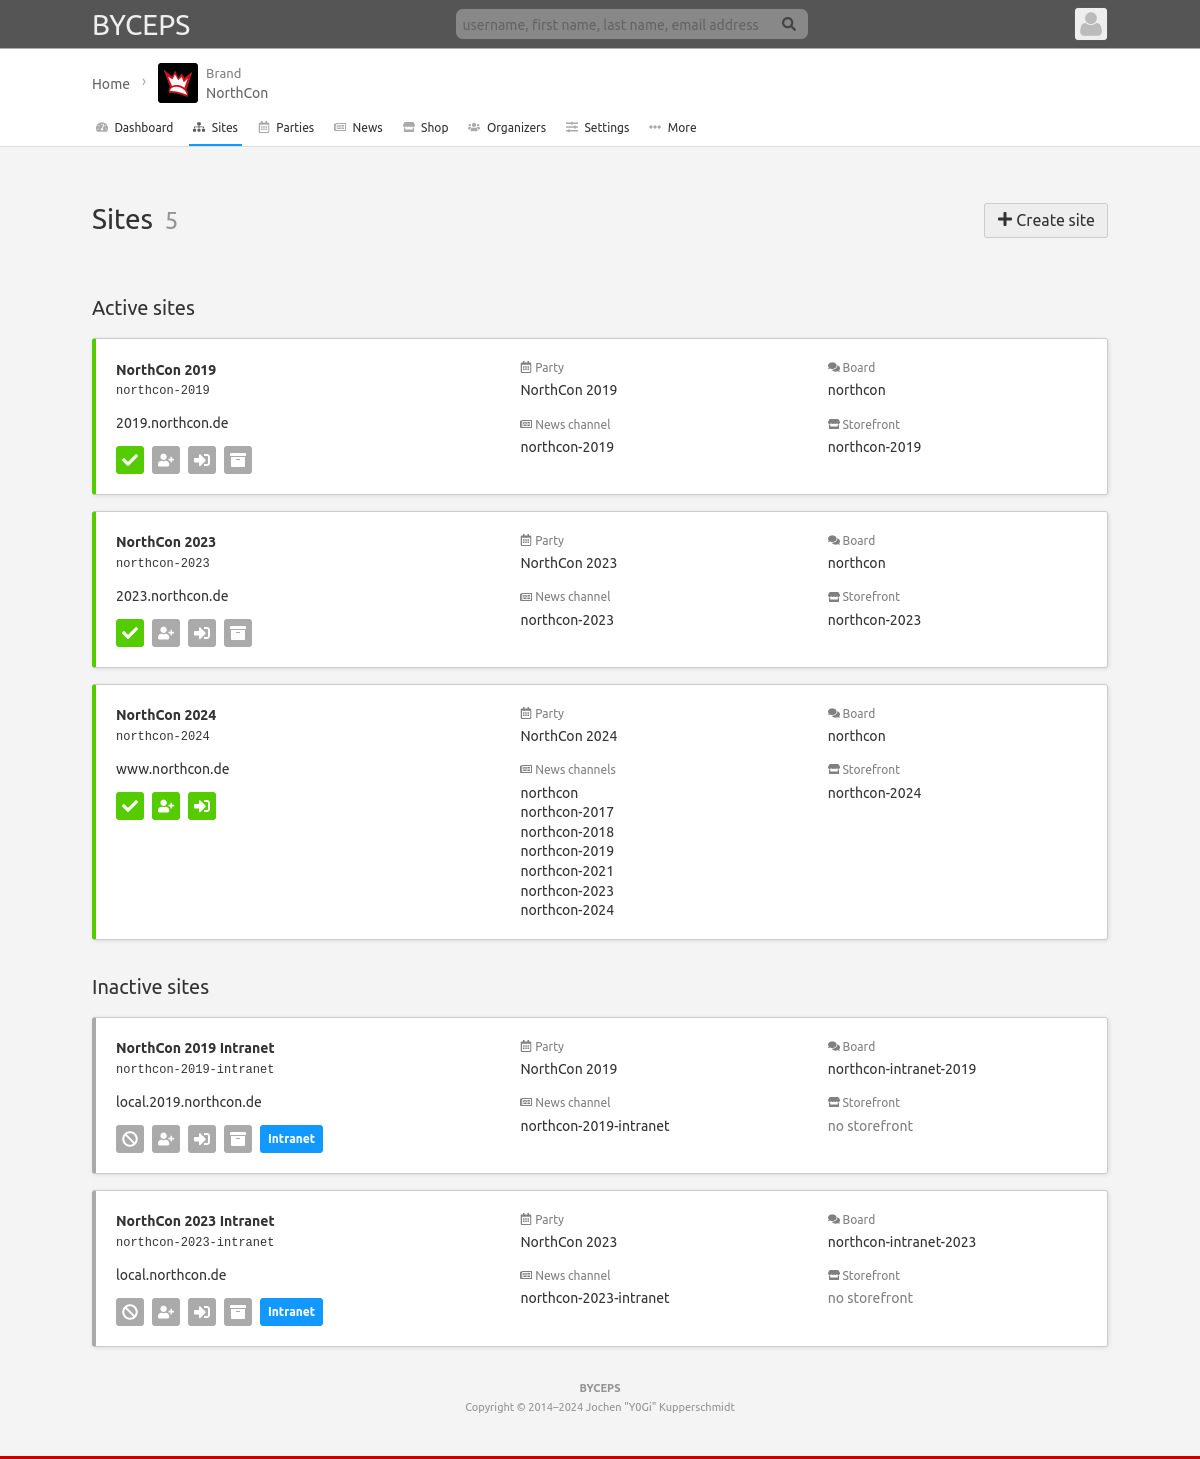
Task: Open the More menu
Action: 673,128
